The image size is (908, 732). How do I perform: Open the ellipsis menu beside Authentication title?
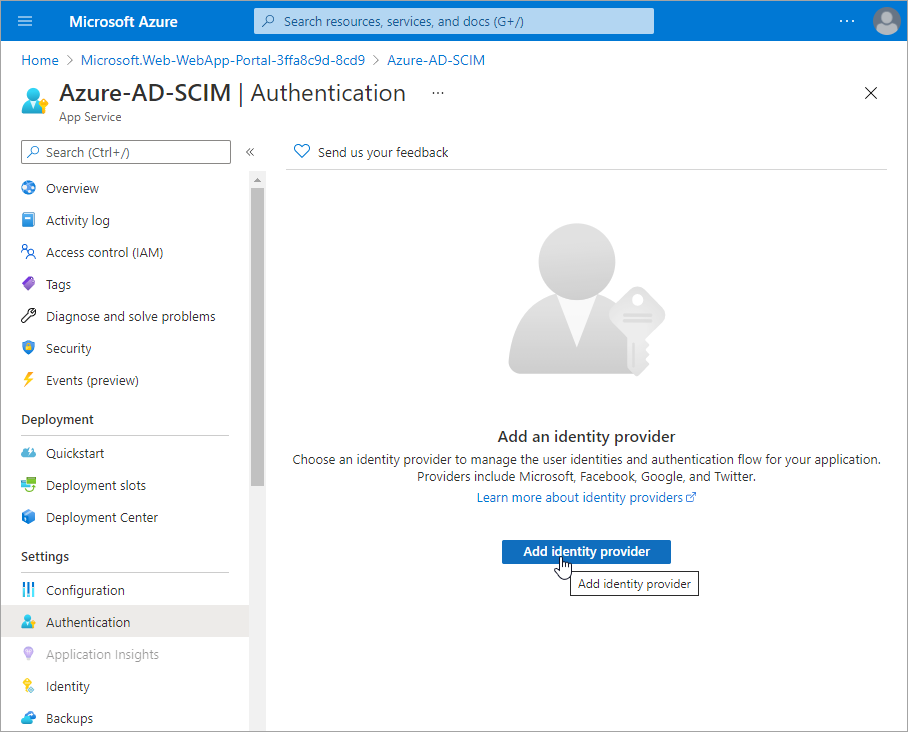pos(437,93)
